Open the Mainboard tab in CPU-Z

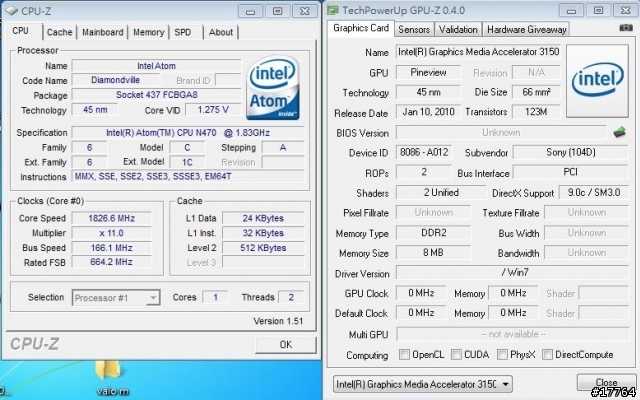pyautogui.click(x=102, y=32)
